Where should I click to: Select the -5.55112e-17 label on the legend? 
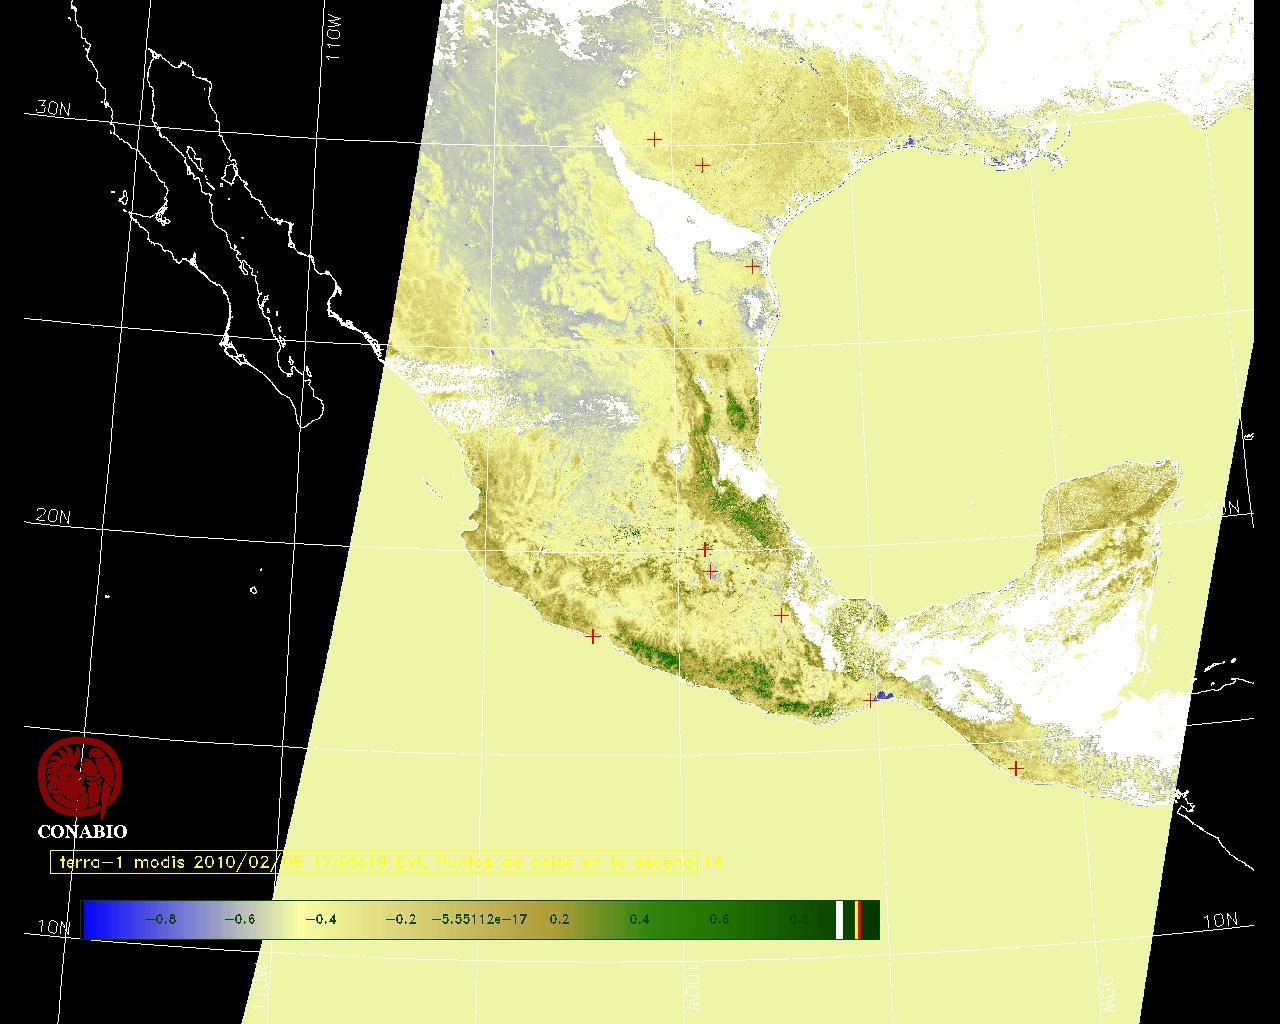(479, 919)
